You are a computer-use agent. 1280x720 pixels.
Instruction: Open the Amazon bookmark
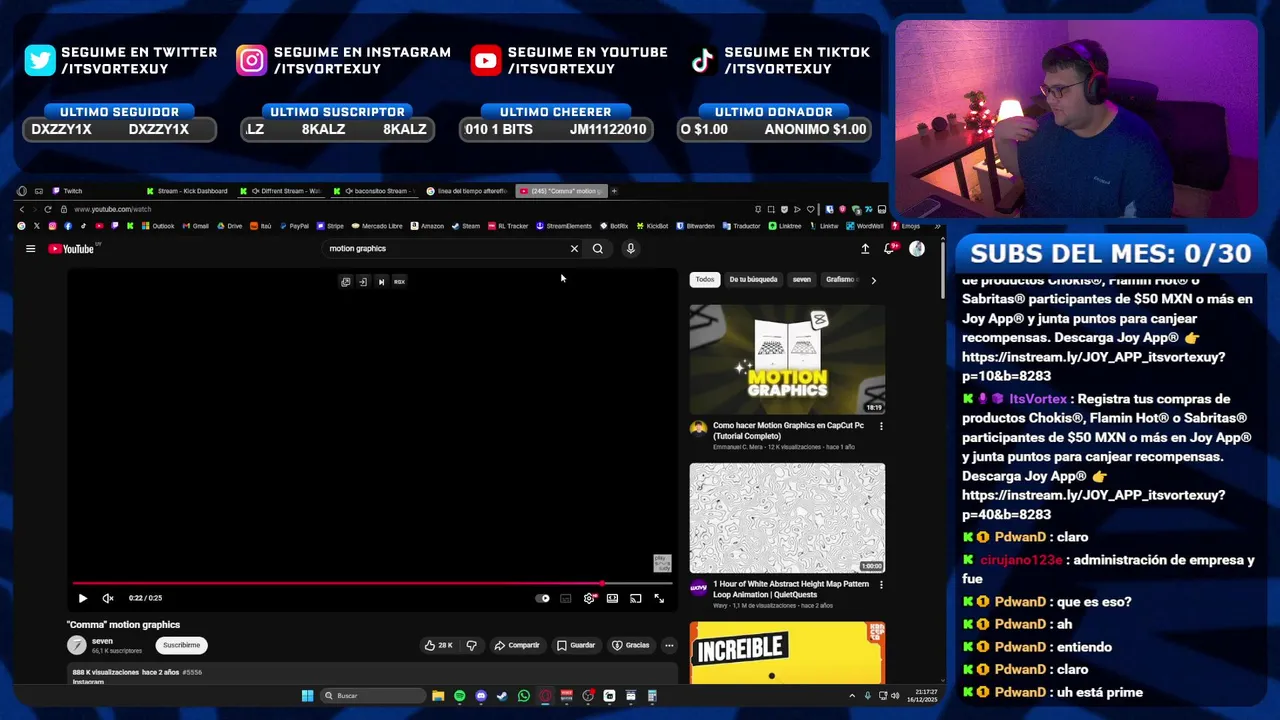click(427, 226)
